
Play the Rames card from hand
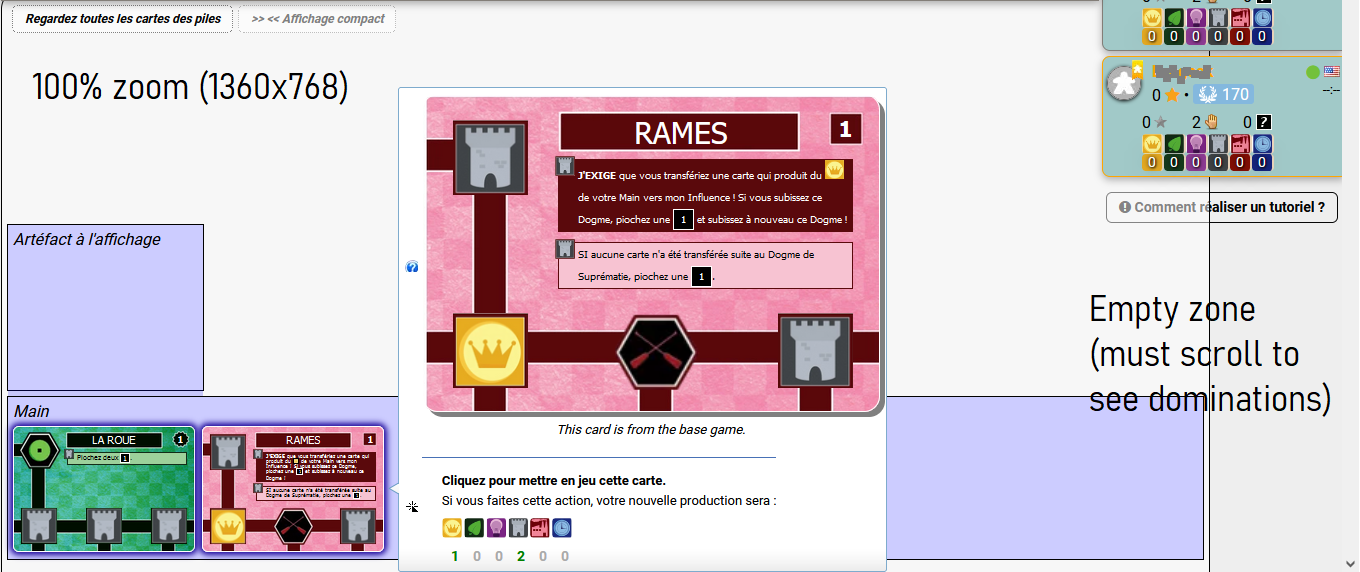pyautogui.click(x=293, y=489)
